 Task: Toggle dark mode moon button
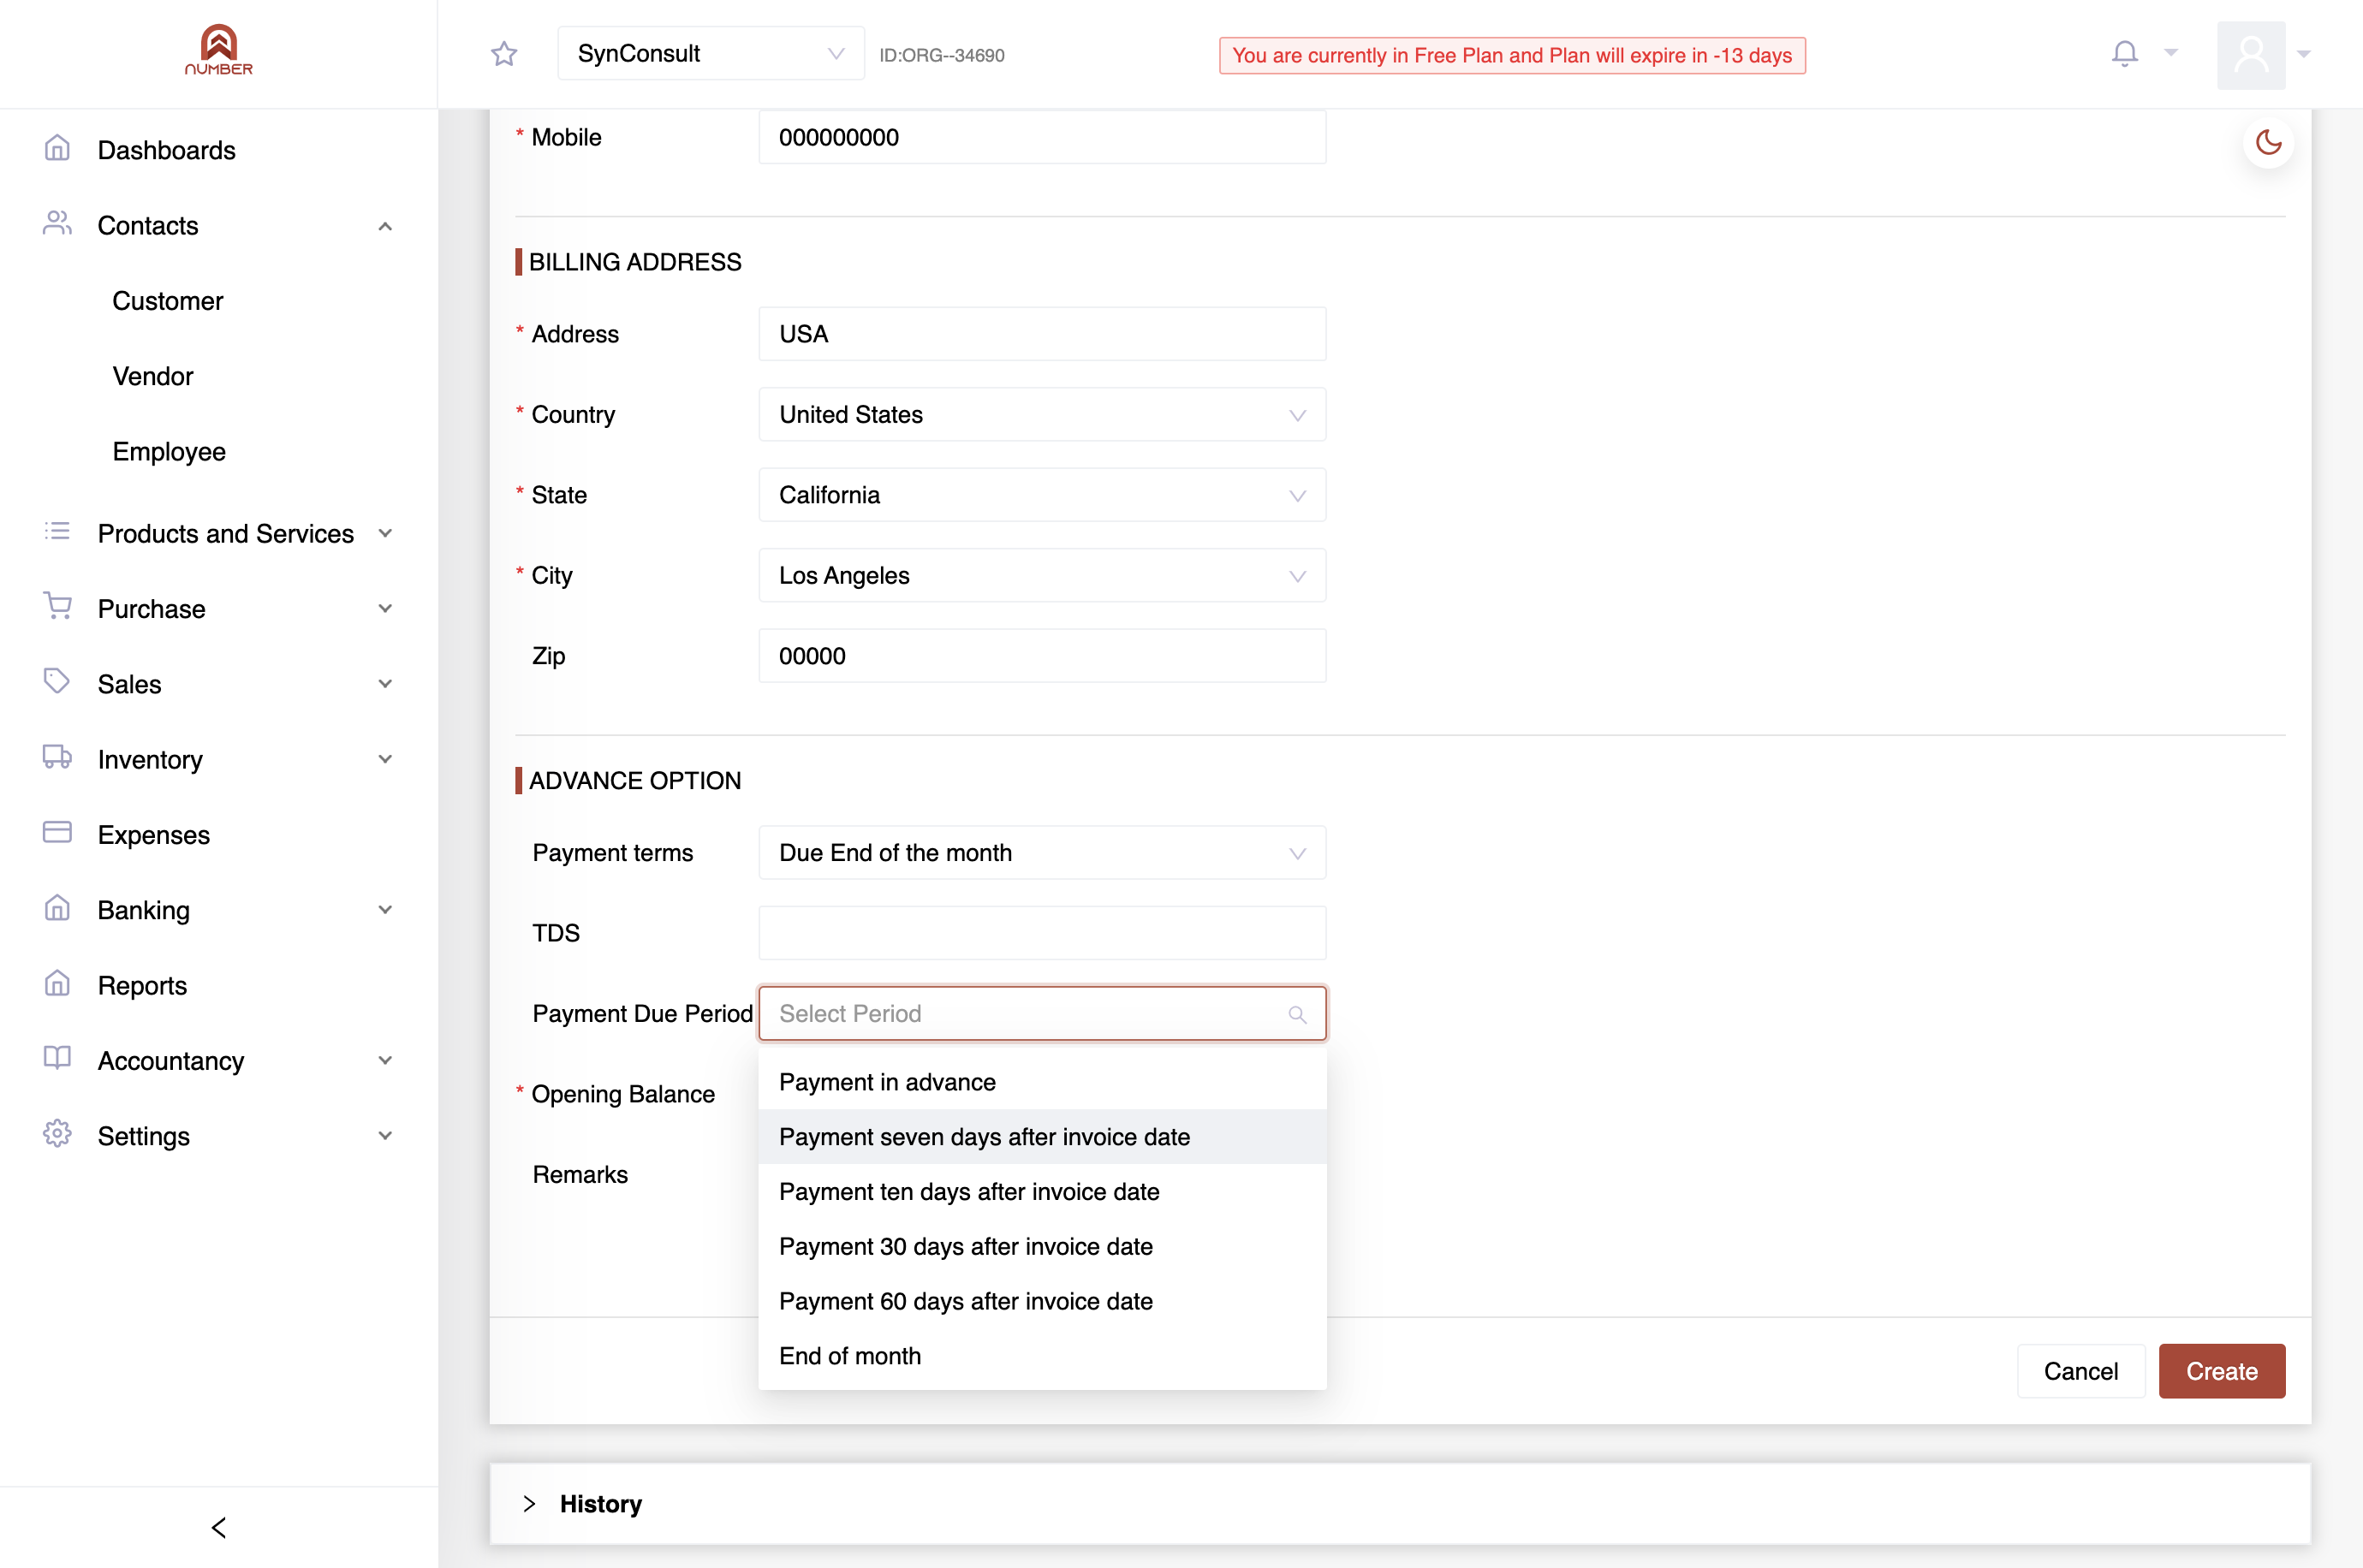pos(2268,143)
